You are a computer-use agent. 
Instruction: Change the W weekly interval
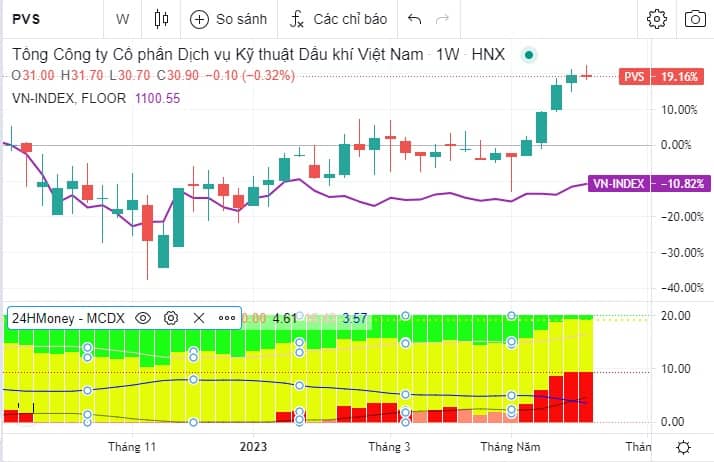(x=122, y=19)
